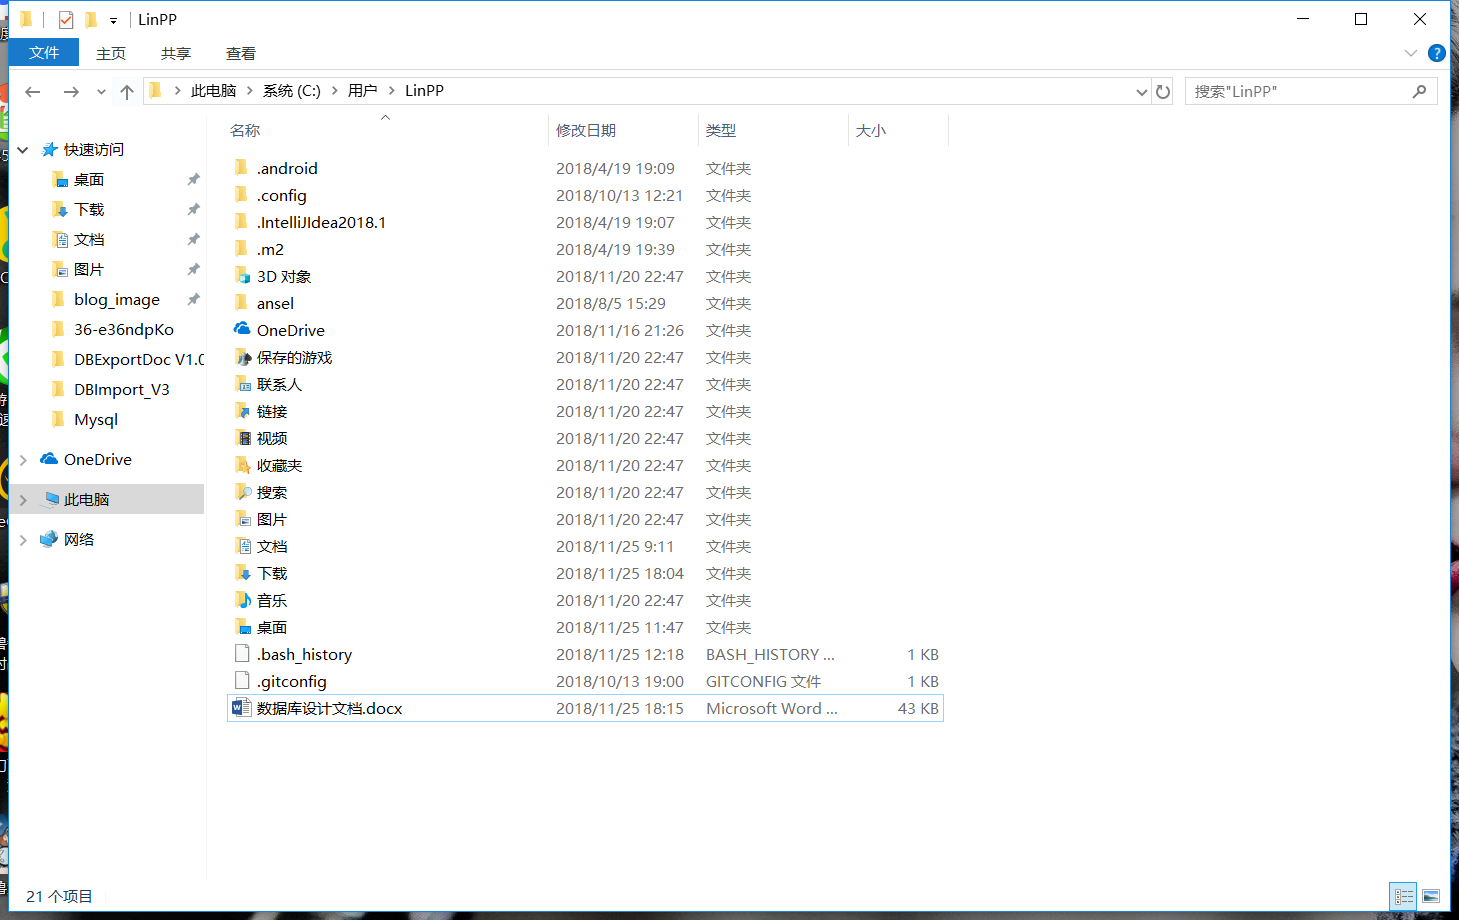Image resolution: width=1459 pixels, height=920 pixels.
Task: Switch to the 共享 ribbon tab
Action: click(x=176, y=53)
